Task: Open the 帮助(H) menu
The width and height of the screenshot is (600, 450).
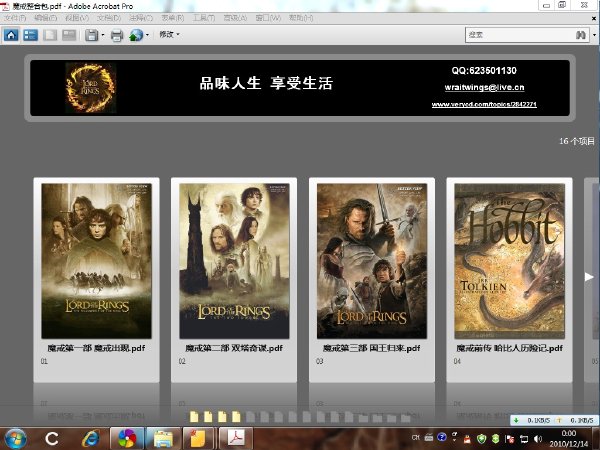Action: click(301, 18)
